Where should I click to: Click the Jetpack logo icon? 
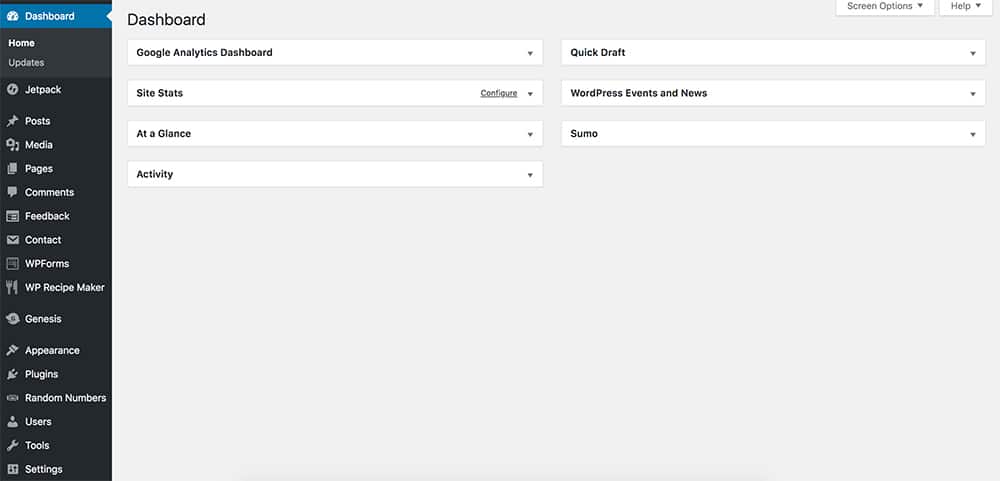coord(12,90)
